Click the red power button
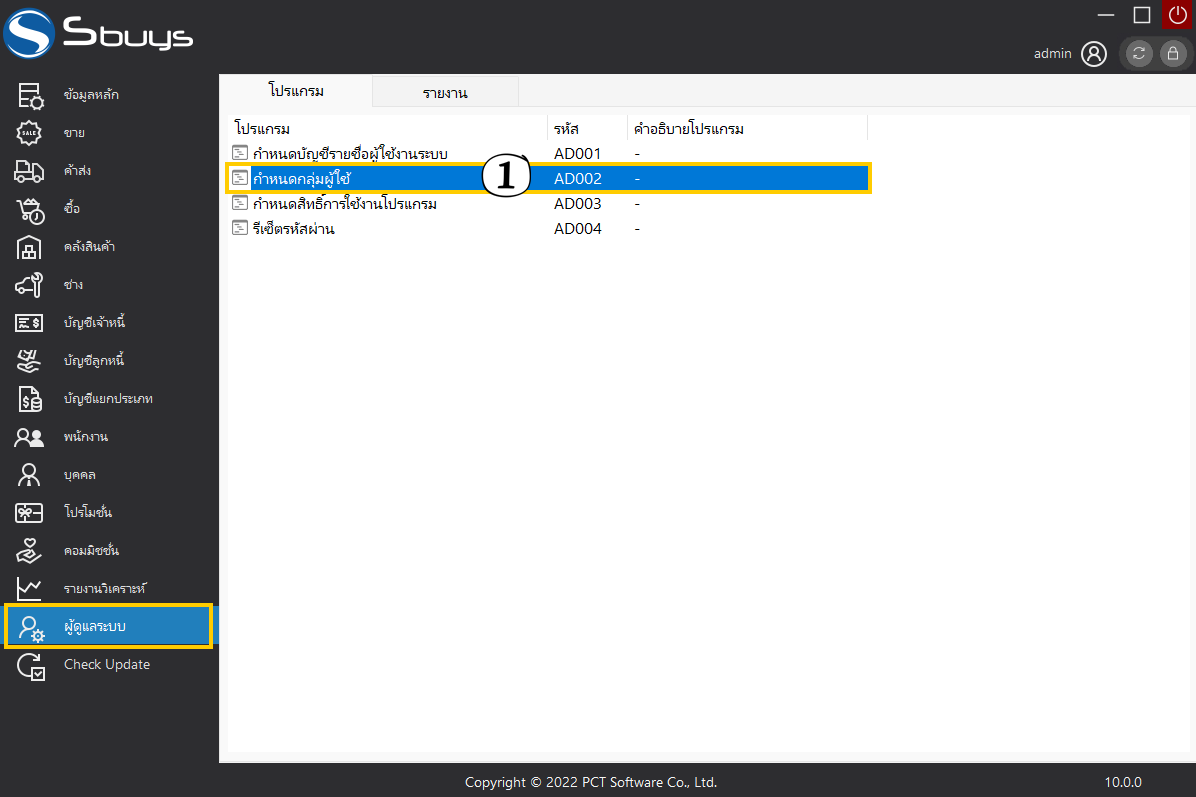This screenshot has width=1196, height=797. (x=1177, y=14)
